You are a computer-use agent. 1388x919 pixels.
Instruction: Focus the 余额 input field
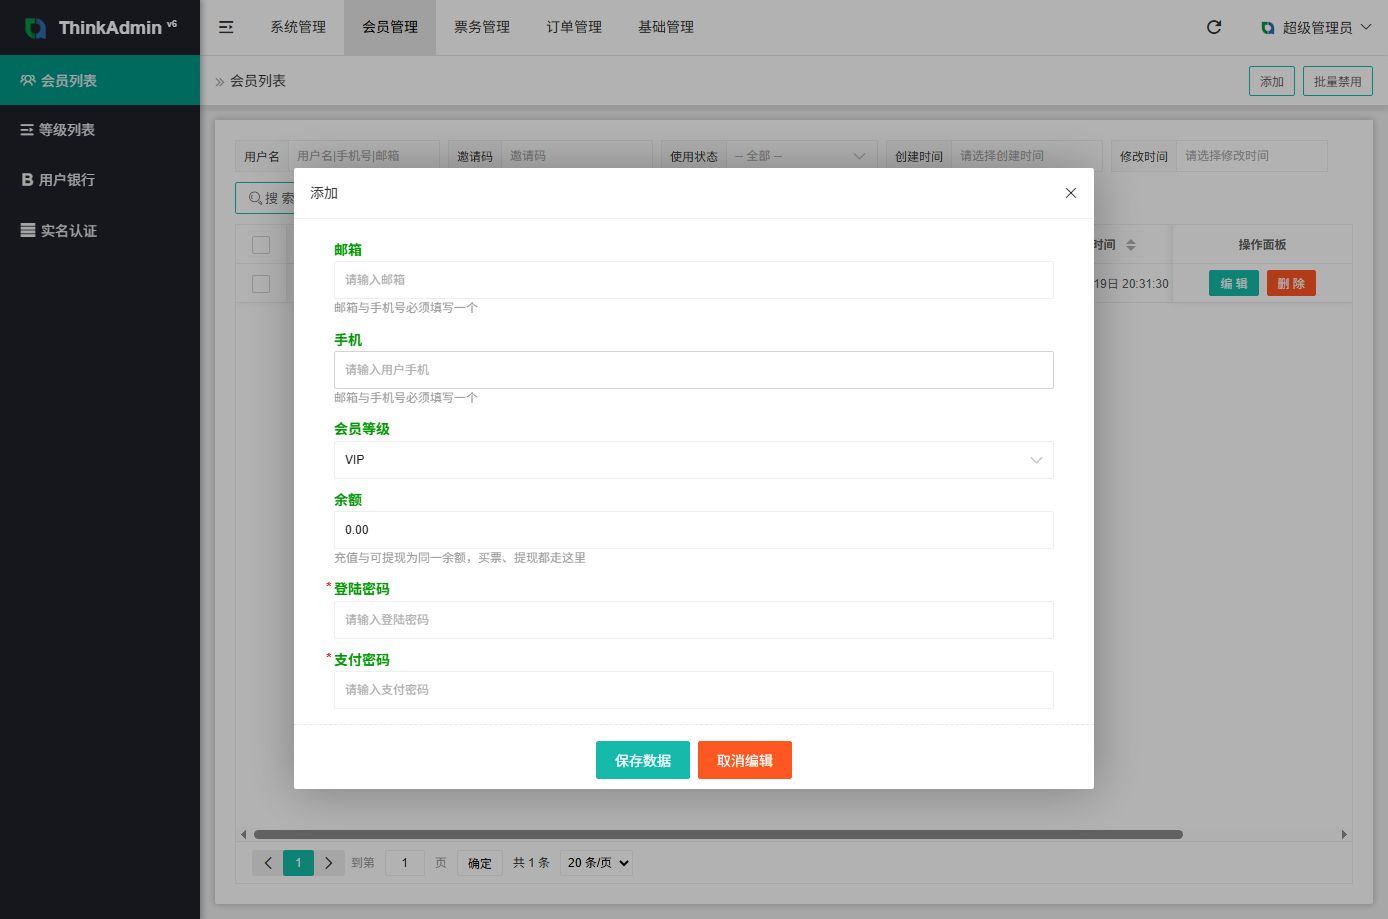pyautogui.click(x=694, y=530)
